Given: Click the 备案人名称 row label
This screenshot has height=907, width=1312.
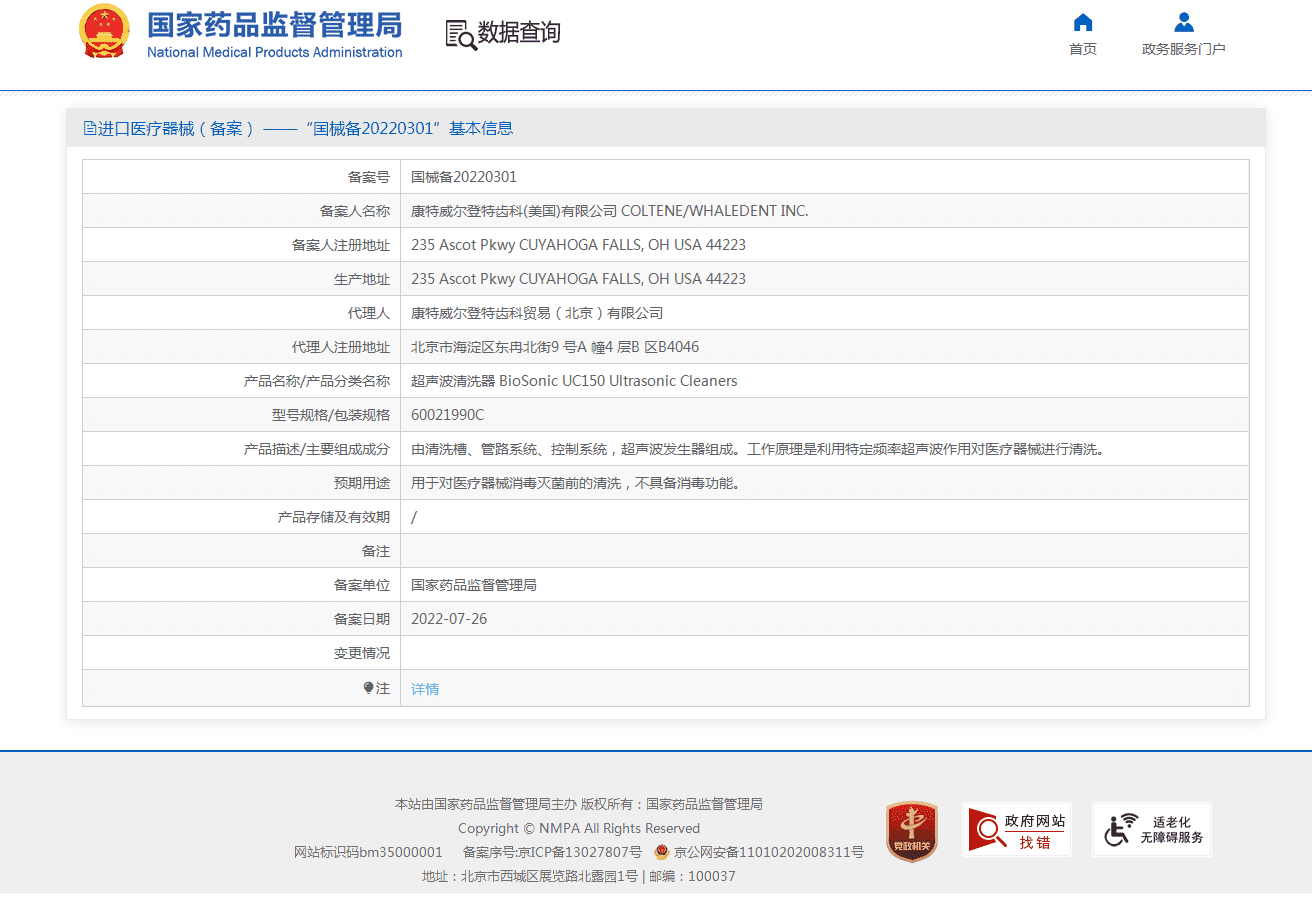Looking at the screenshot, I should (355, 211).
